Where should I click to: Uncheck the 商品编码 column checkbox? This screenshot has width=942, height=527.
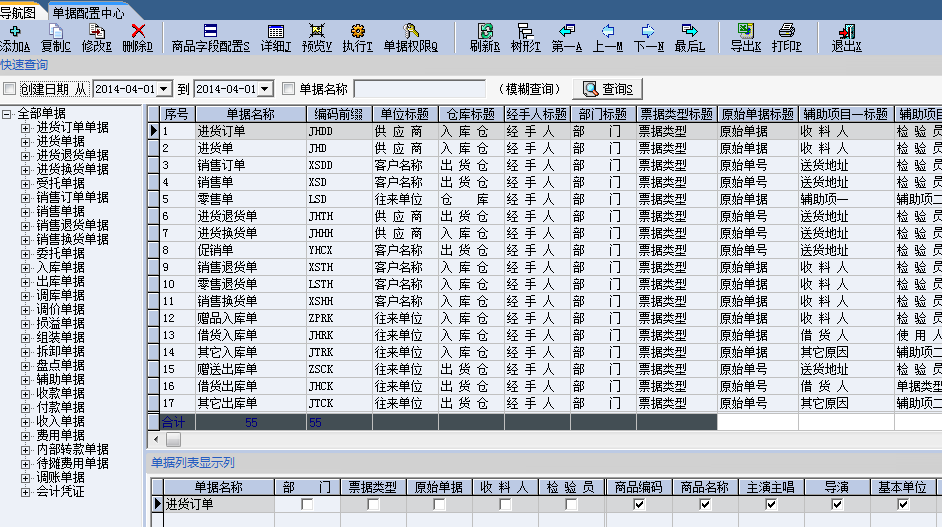click(x=638, y=505)
